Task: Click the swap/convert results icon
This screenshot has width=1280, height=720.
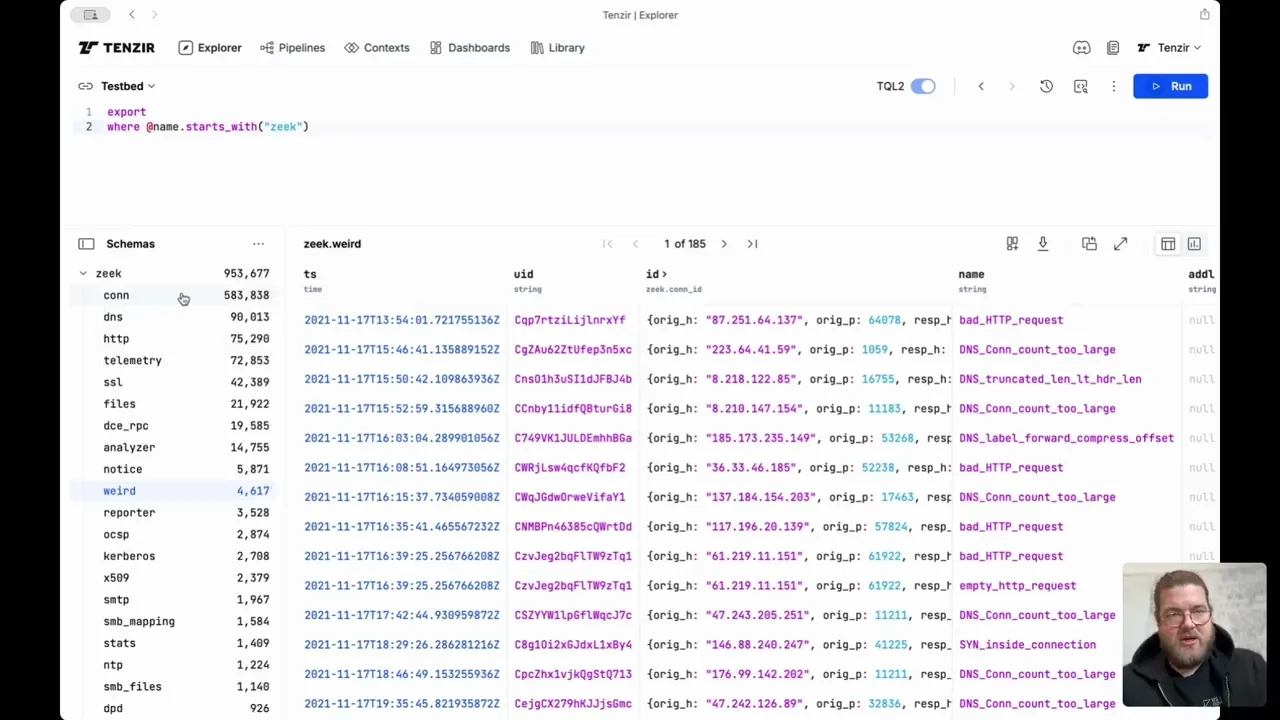Action: pyautogui.click(x=1089, y=243)
